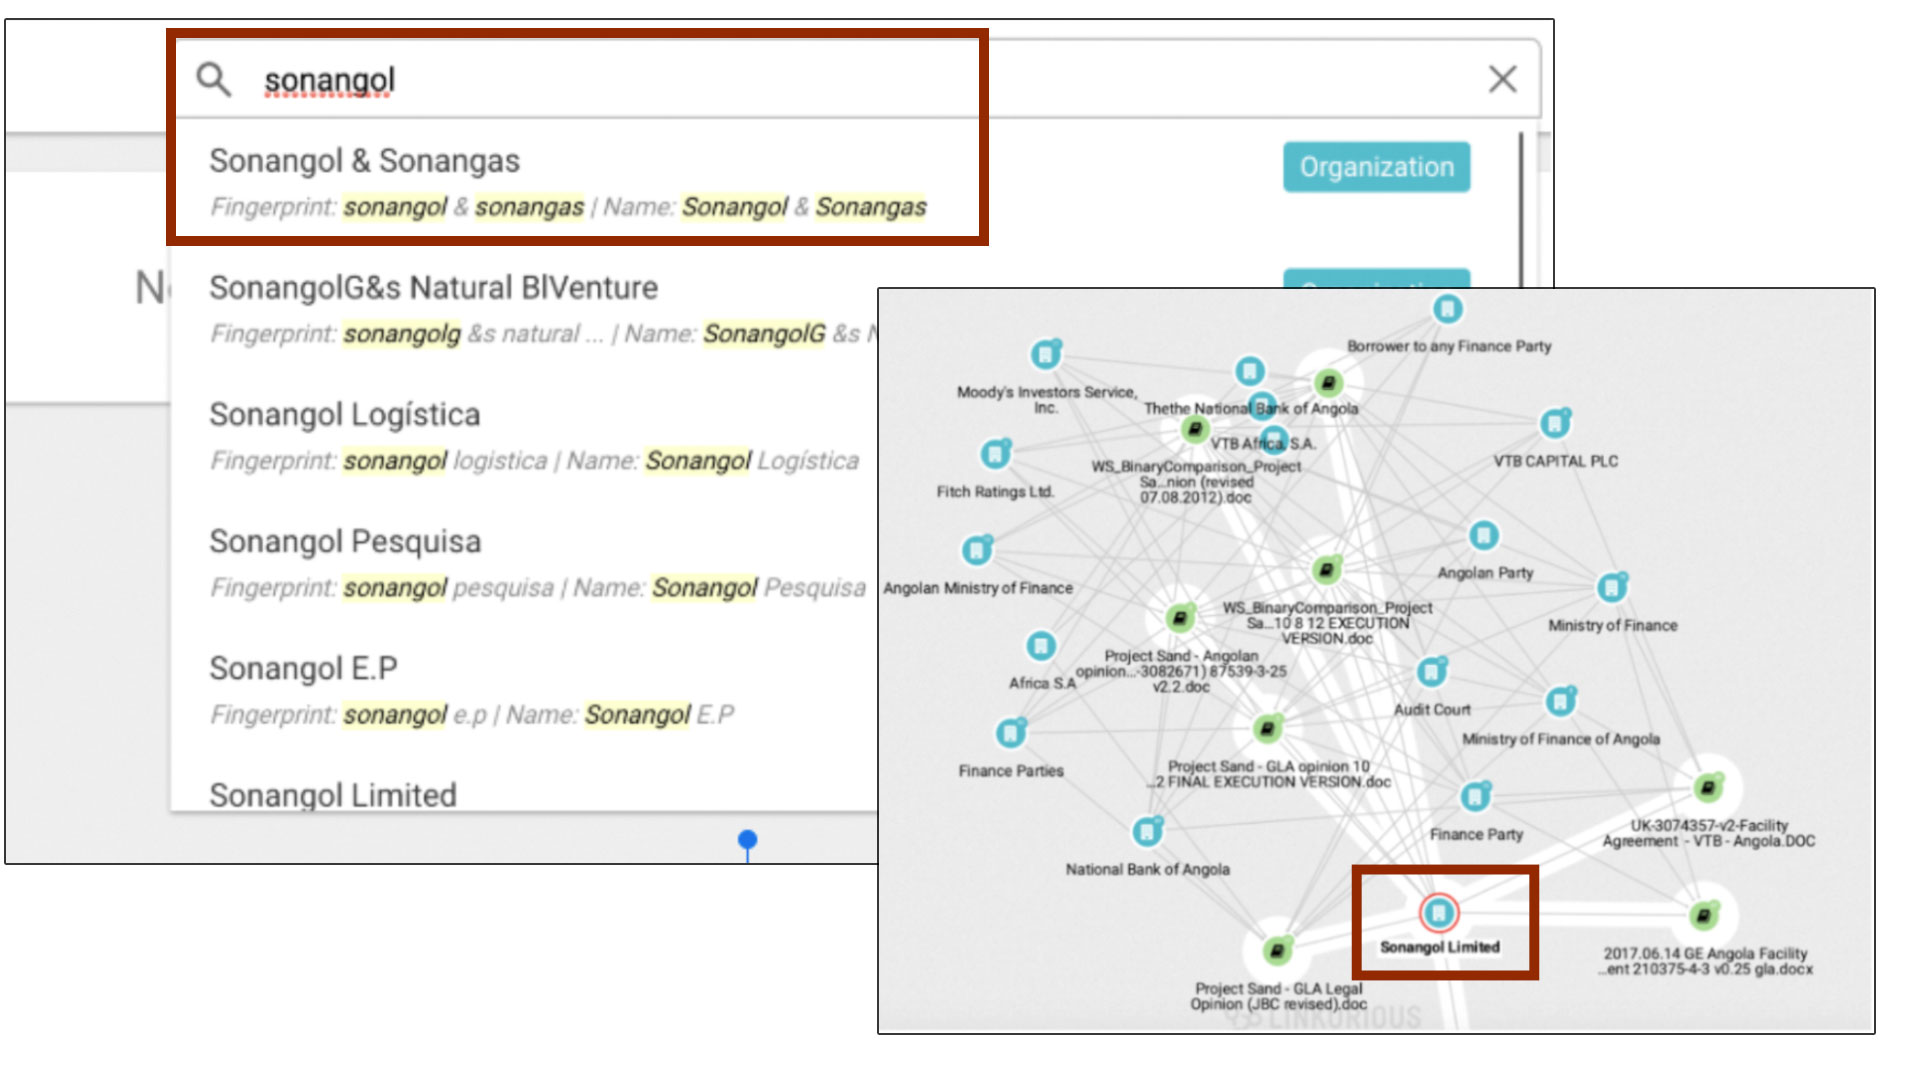Click the blue timeline pin marker
Viewport: 1920px width, 1080px height.
click(747, 840)
